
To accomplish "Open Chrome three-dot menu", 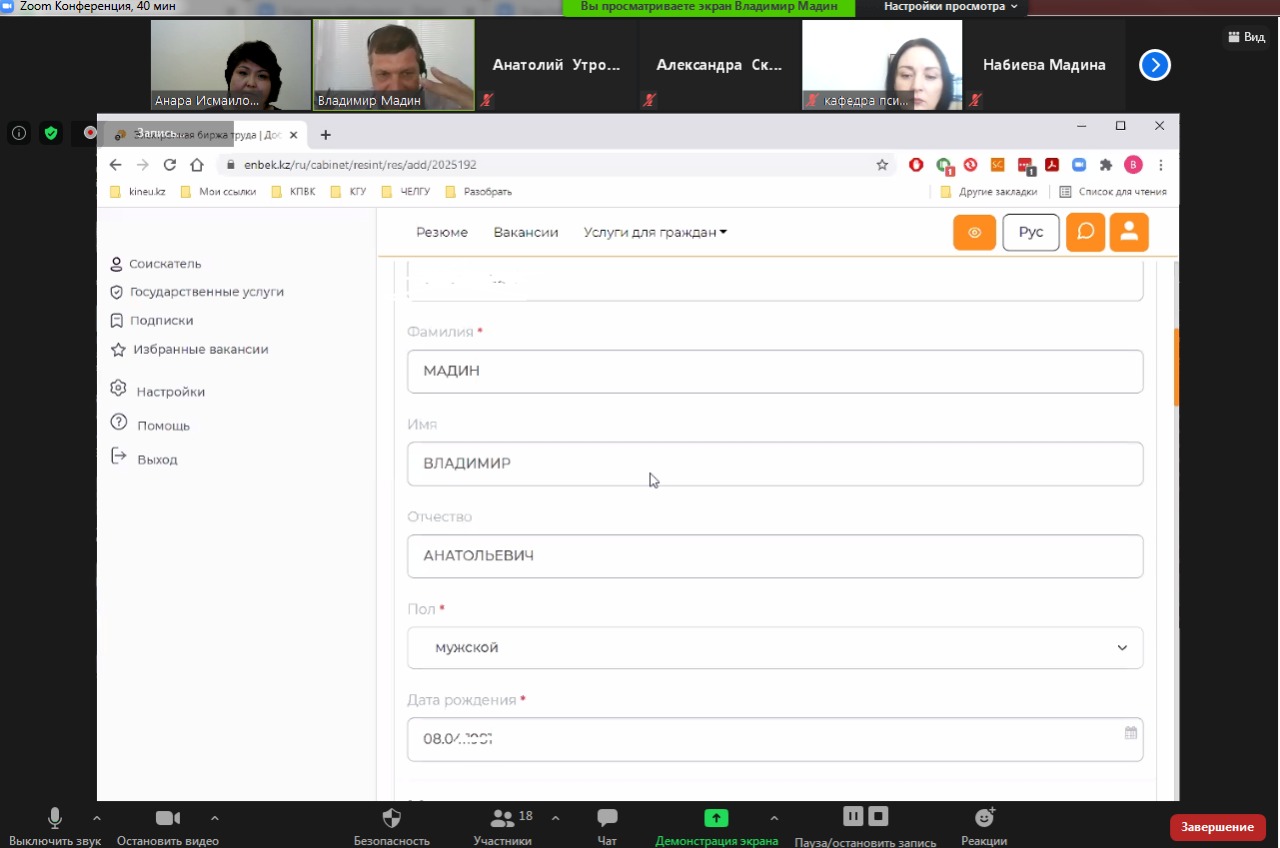I will [x=1161, y=165].
